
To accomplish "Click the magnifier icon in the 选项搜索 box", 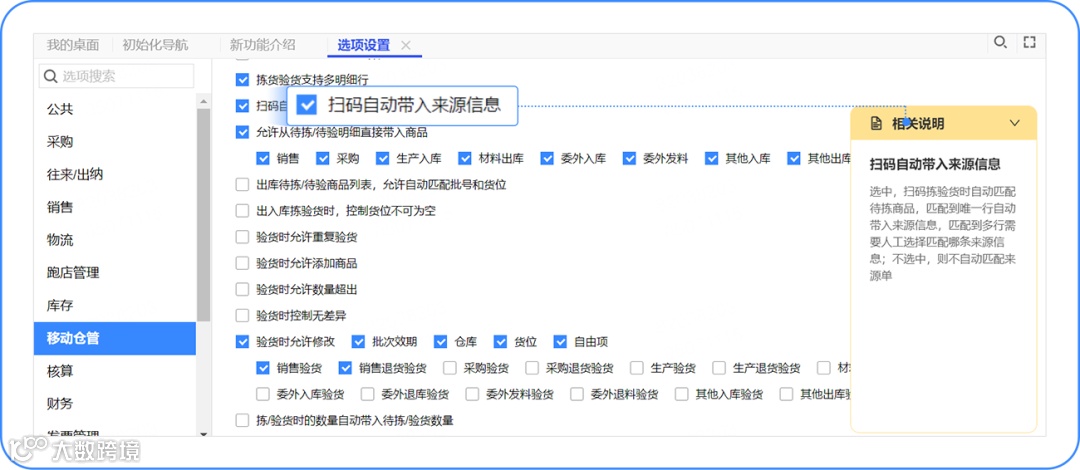I will [50, 76].
